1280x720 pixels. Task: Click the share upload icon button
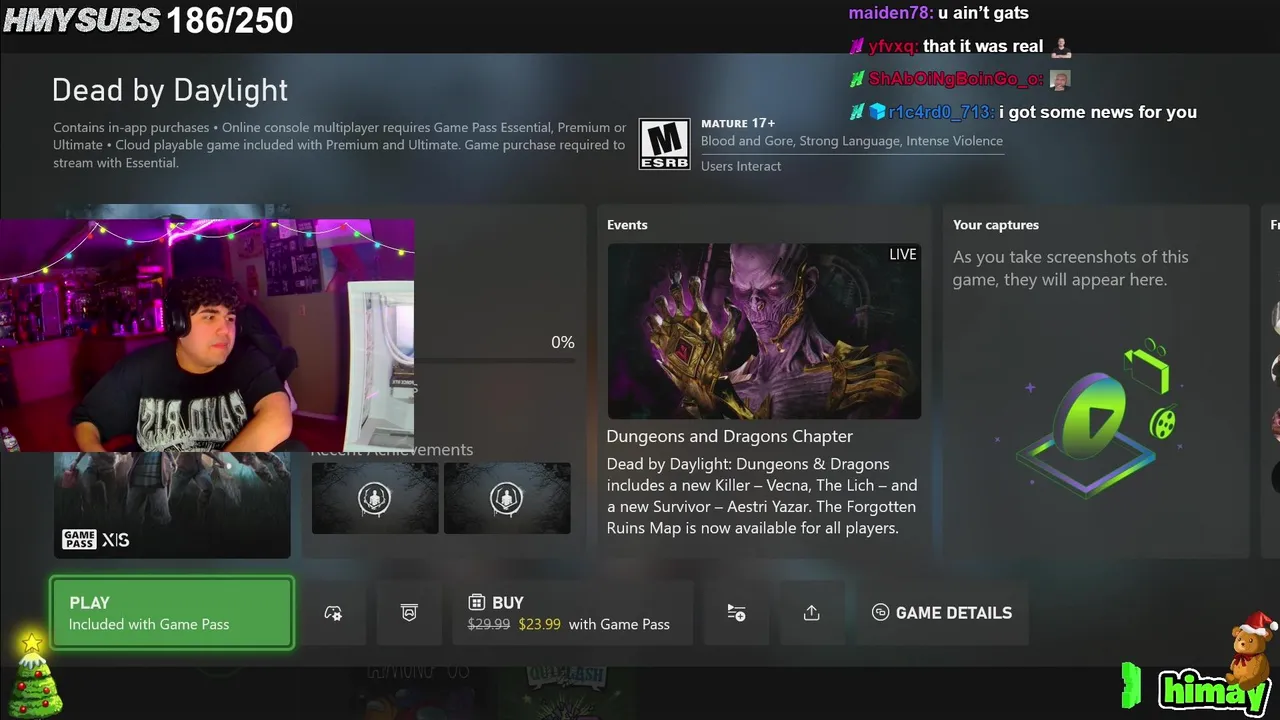pos(811,613)
